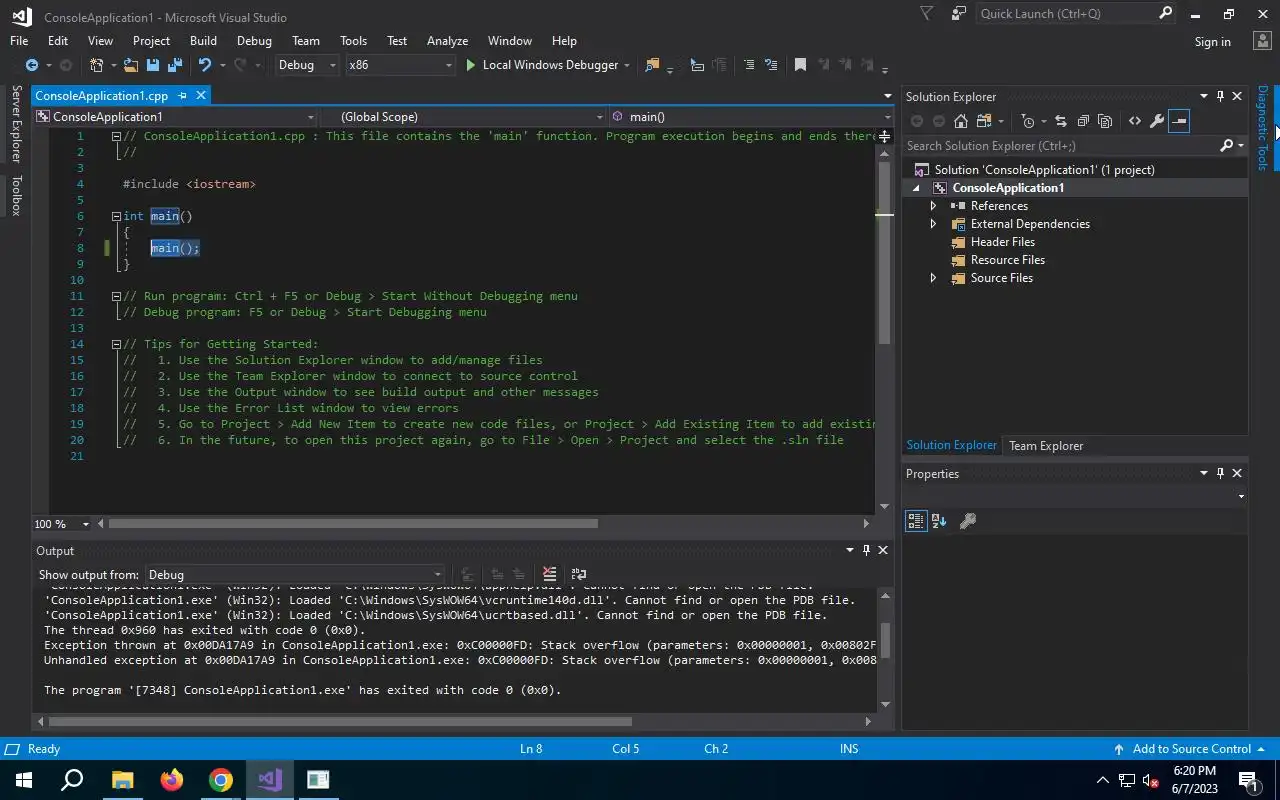Screen dimensions: 1280x800
Task: Open the Debug menu
Action: 254,41
